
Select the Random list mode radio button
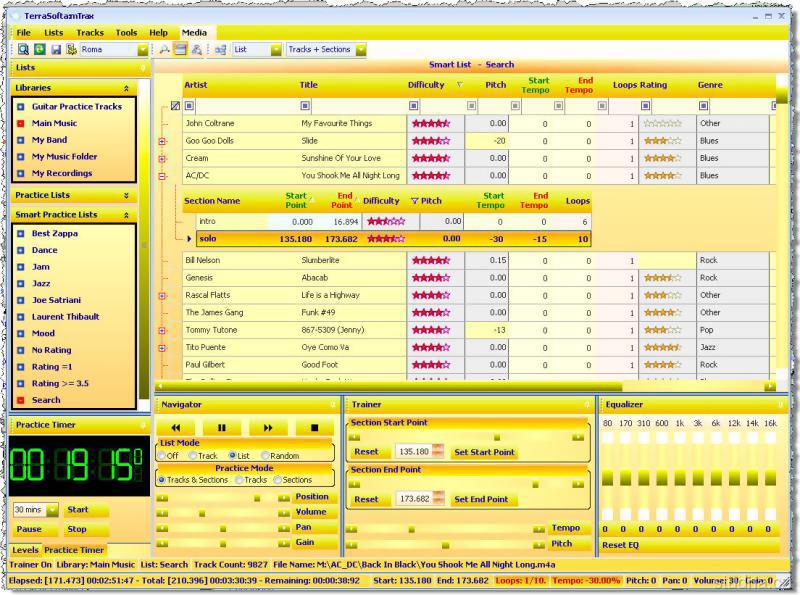coord(265,455)
